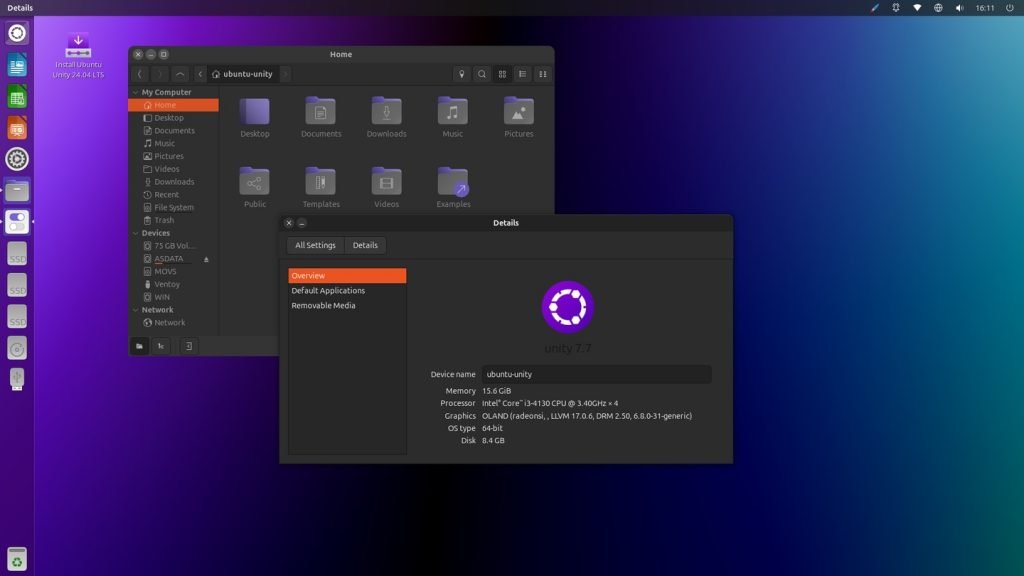The width and height of the screenshot is (1024, 576).
Task: Open the Downloads folder
Action: [386, 110]
